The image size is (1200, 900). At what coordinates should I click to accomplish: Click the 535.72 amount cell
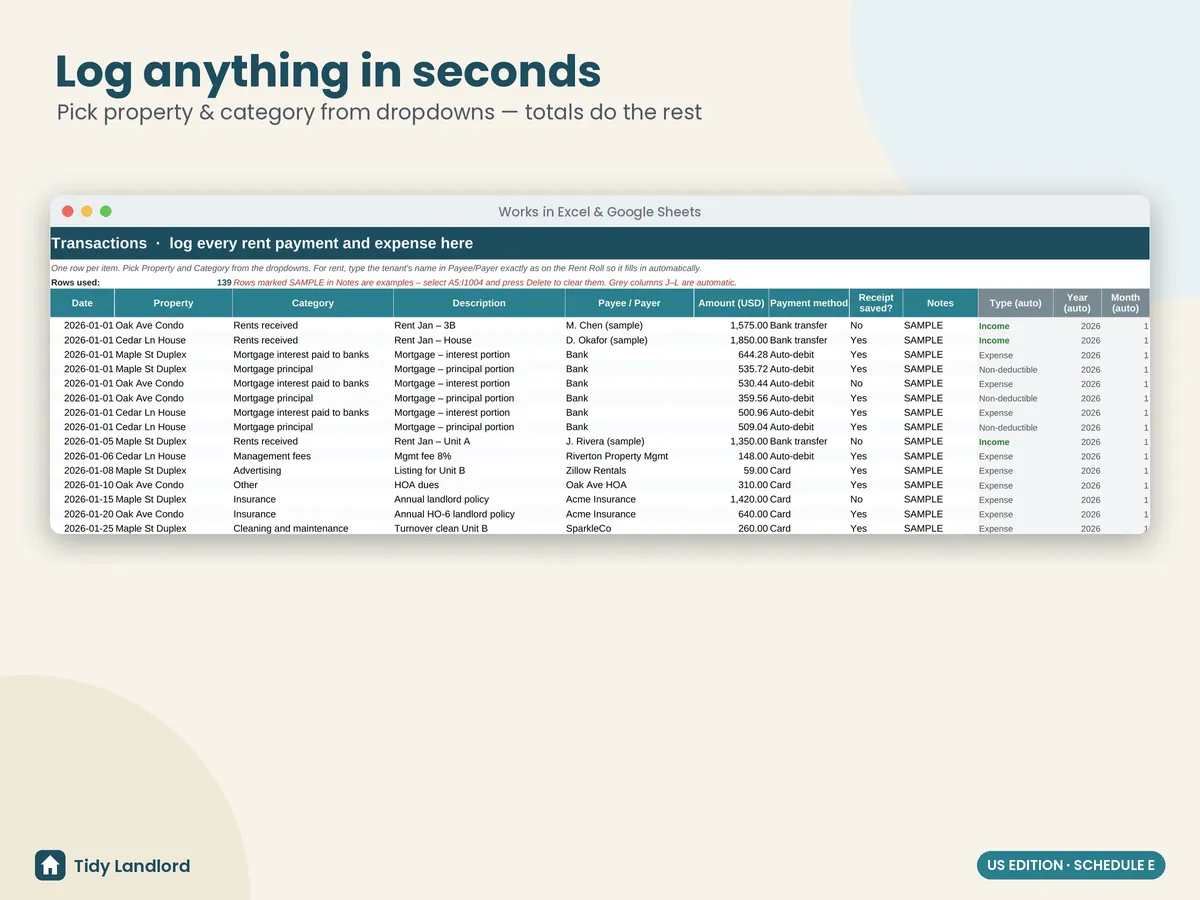(x=731, y=369)
